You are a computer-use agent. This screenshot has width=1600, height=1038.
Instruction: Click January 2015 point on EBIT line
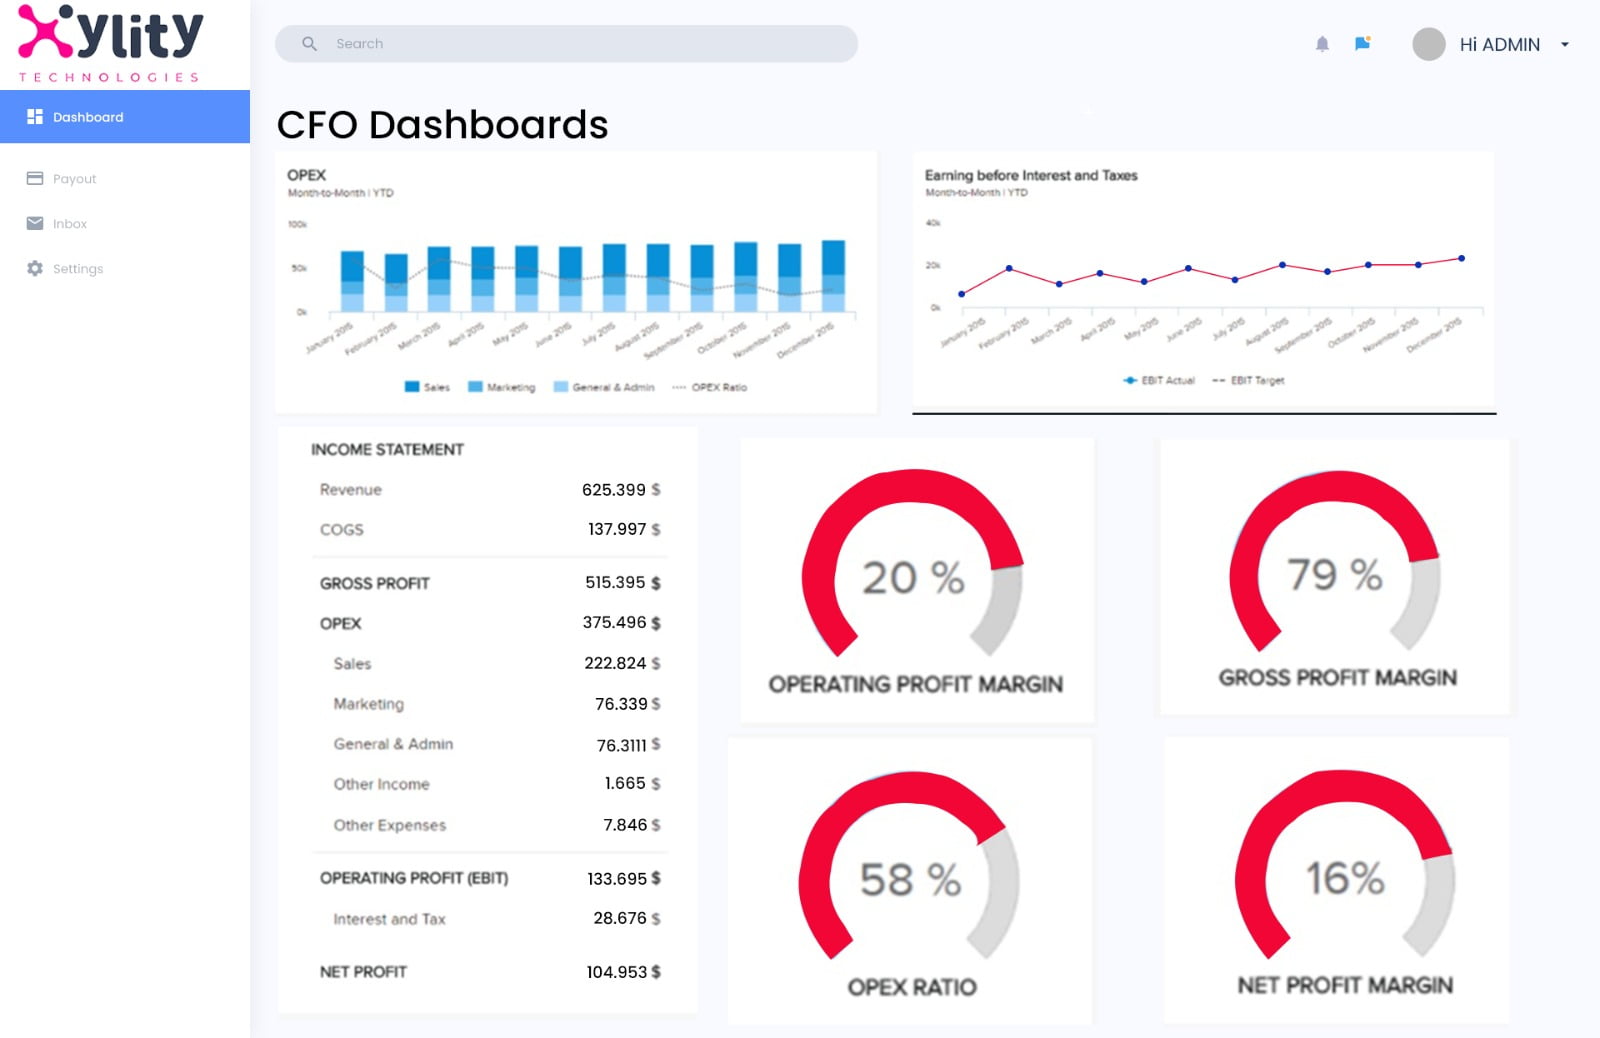point(962,294)
